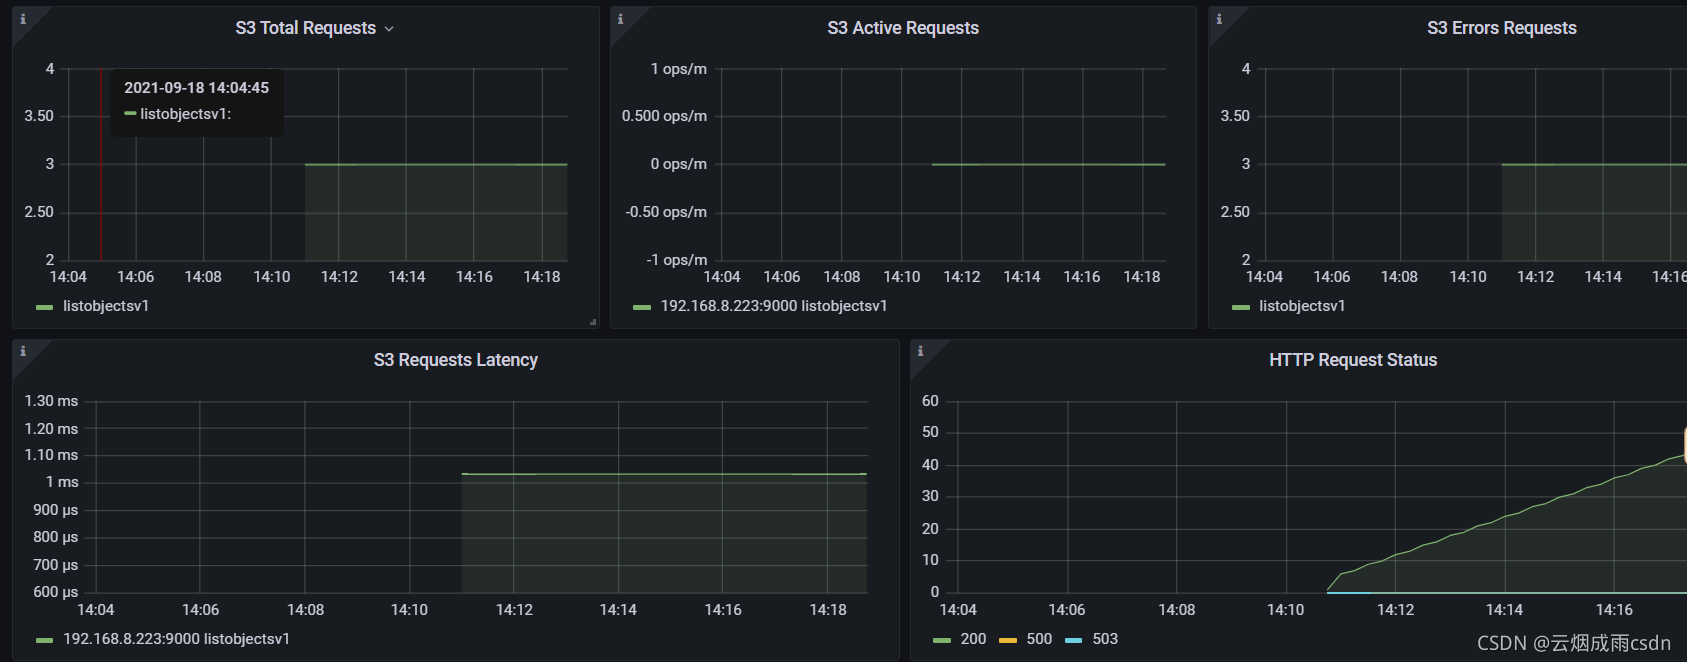
Task: Click the 1 ops/m axis label
Action: pyautogui.click(x=679, y=69)
